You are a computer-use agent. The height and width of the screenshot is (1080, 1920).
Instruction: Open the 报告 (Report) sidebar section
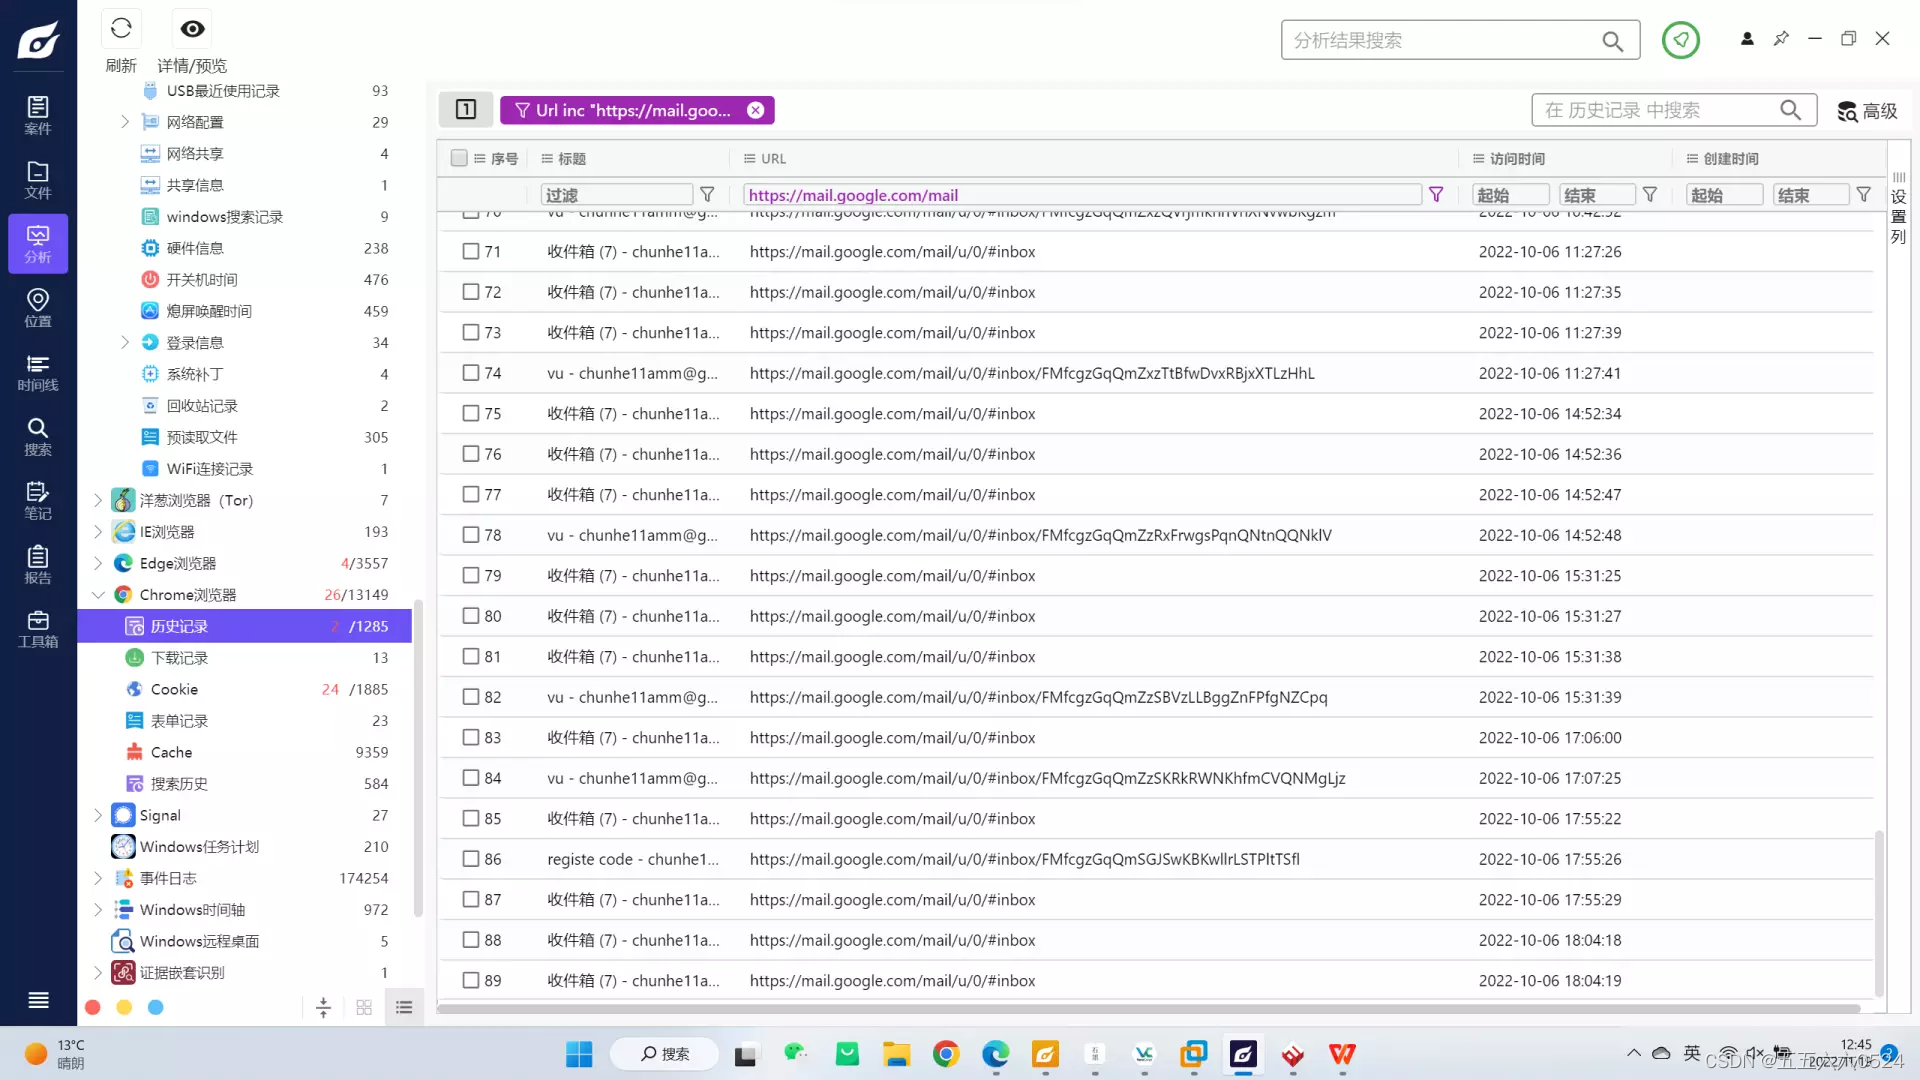(x=37, y=565)
